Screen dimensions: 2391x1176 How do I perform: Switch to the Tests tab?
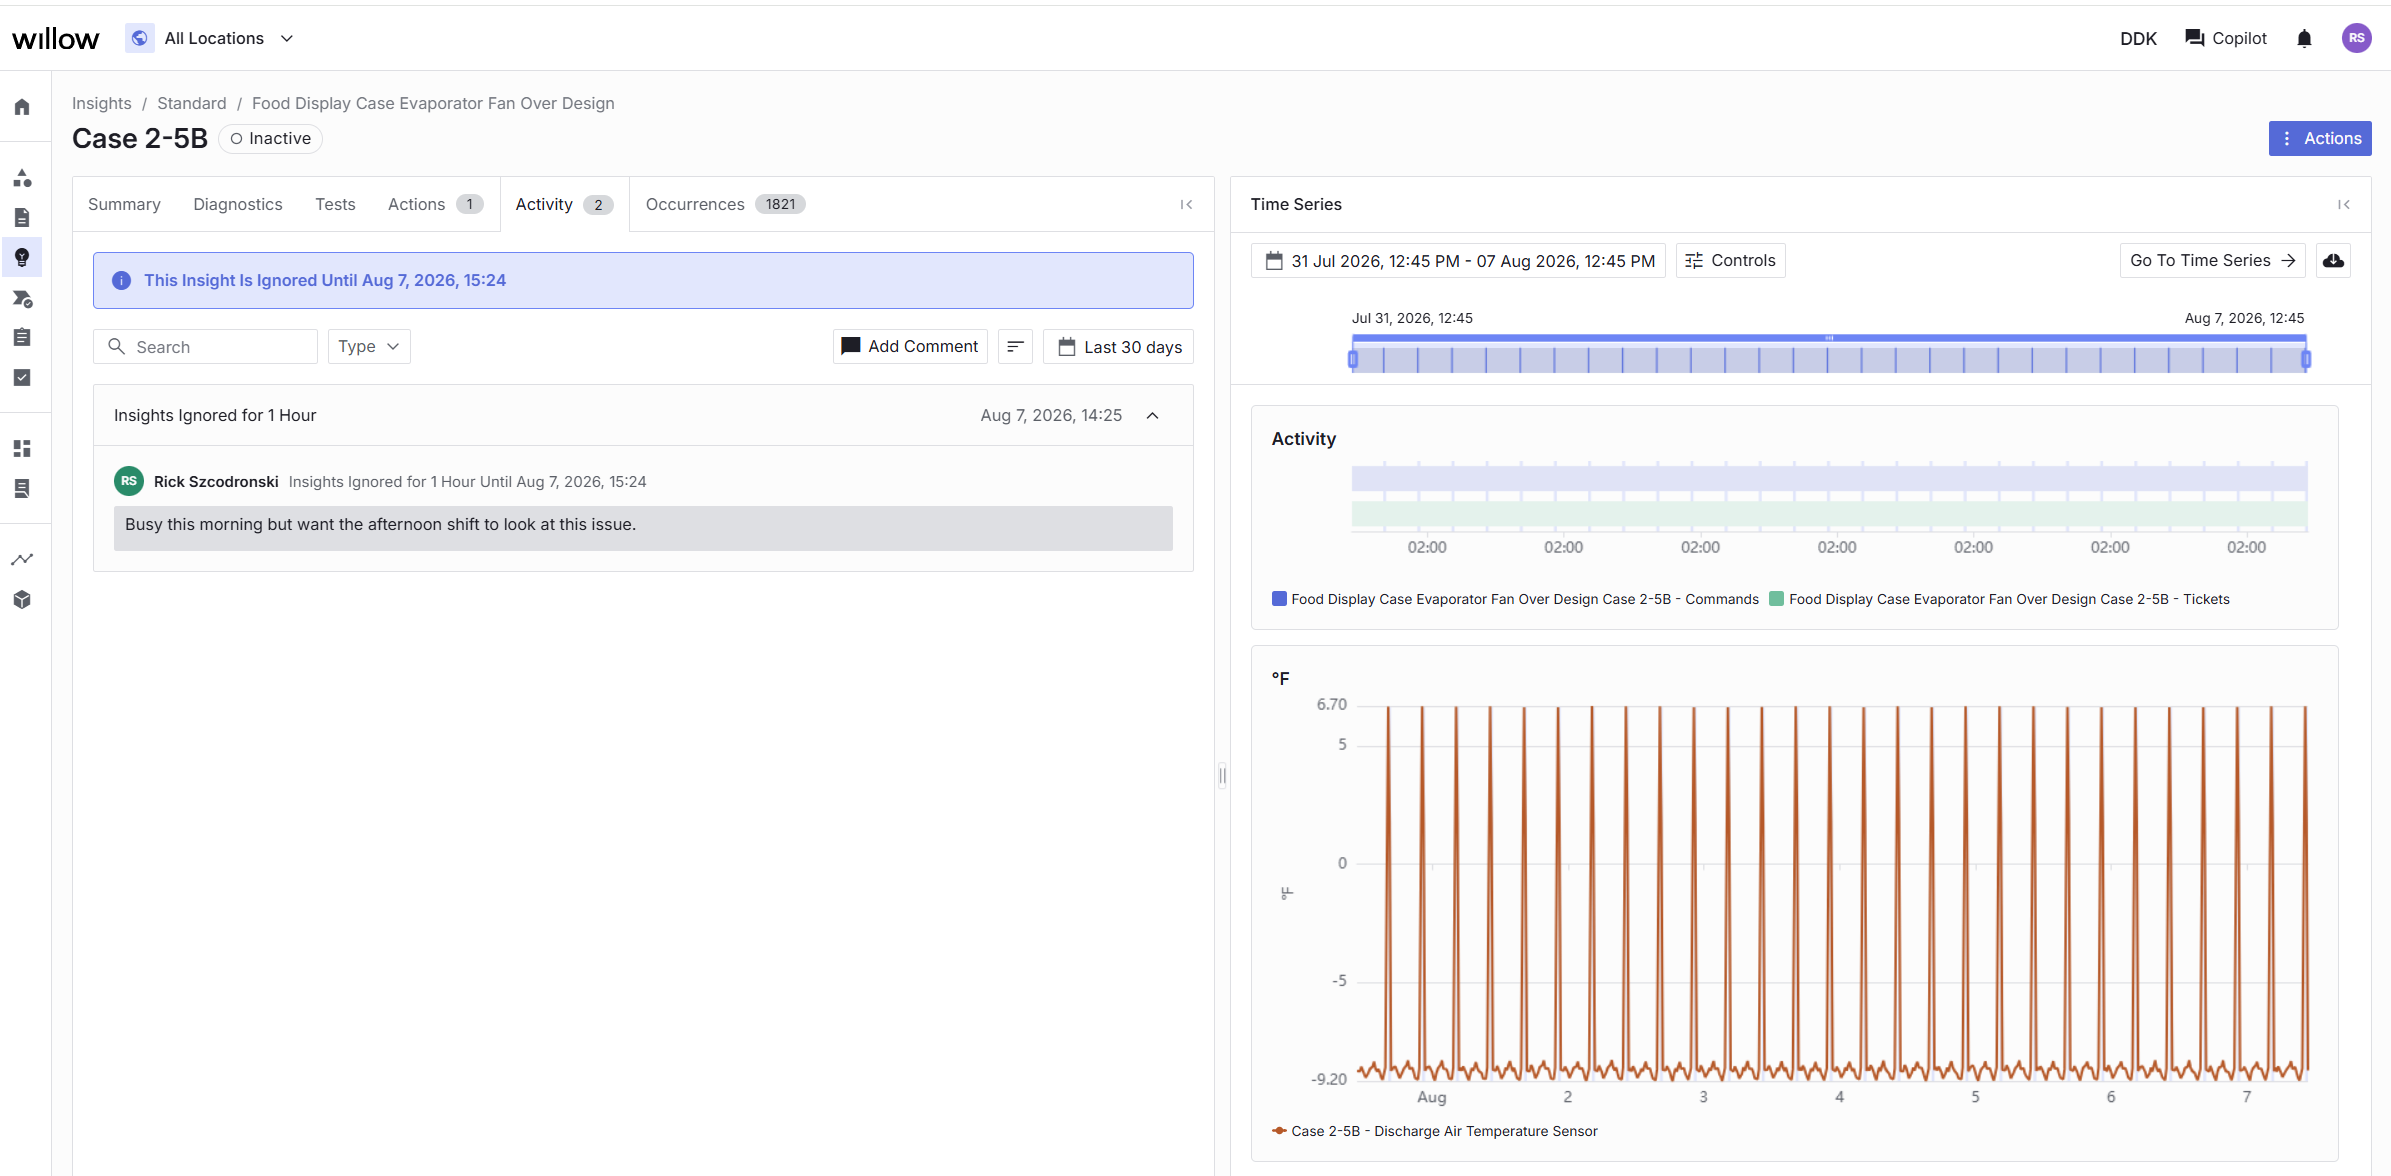335,205
